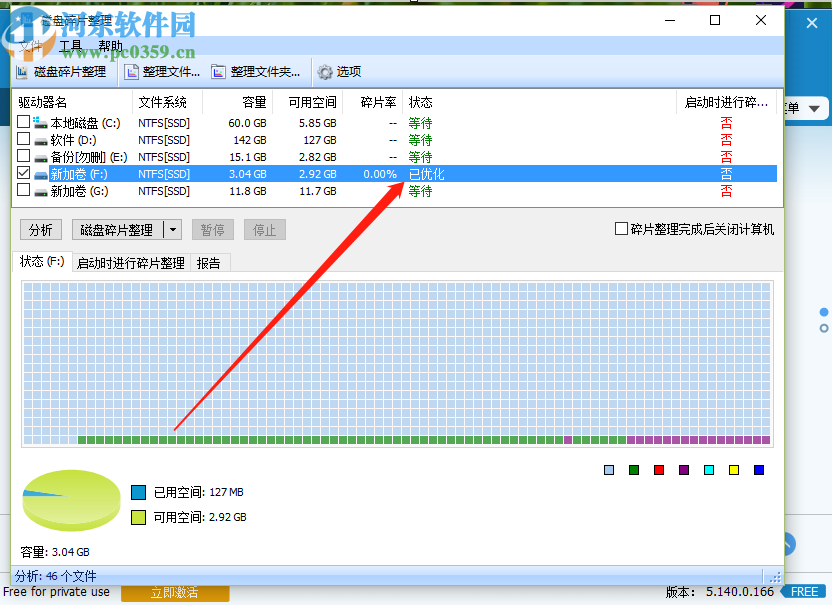This screenshot has height=605, width=832.
Task: Switch to the 启动时进行碎片整理 tab
Action: tap(131, 263)
